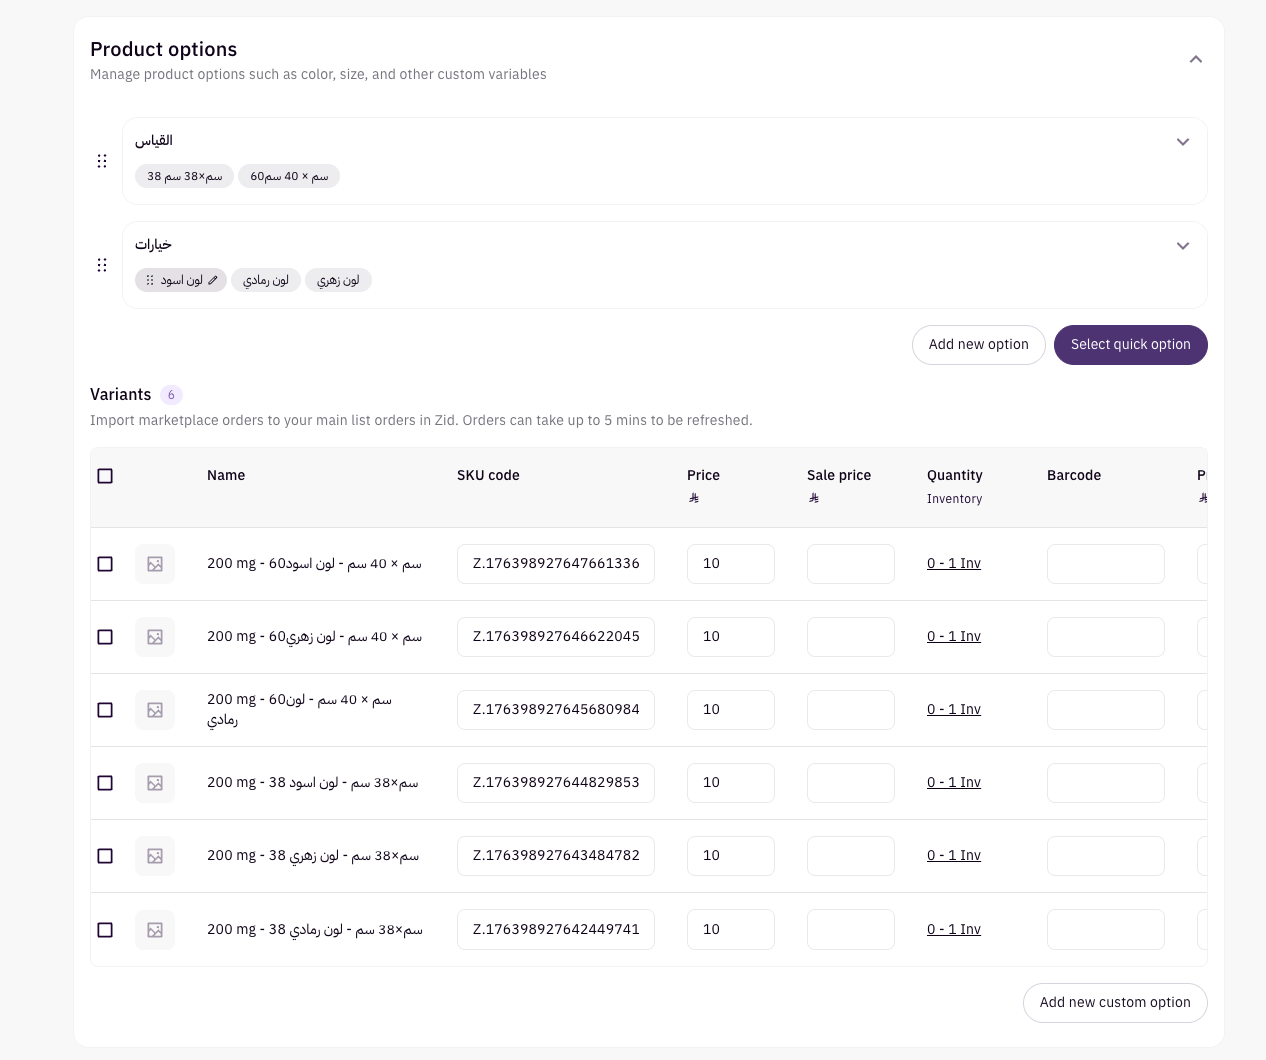Open 0 - 1 Inv link for SKU 4829853
The width and height of the screenshot is (1266, 1060).
pyautogui.click(x=954, y=783)
